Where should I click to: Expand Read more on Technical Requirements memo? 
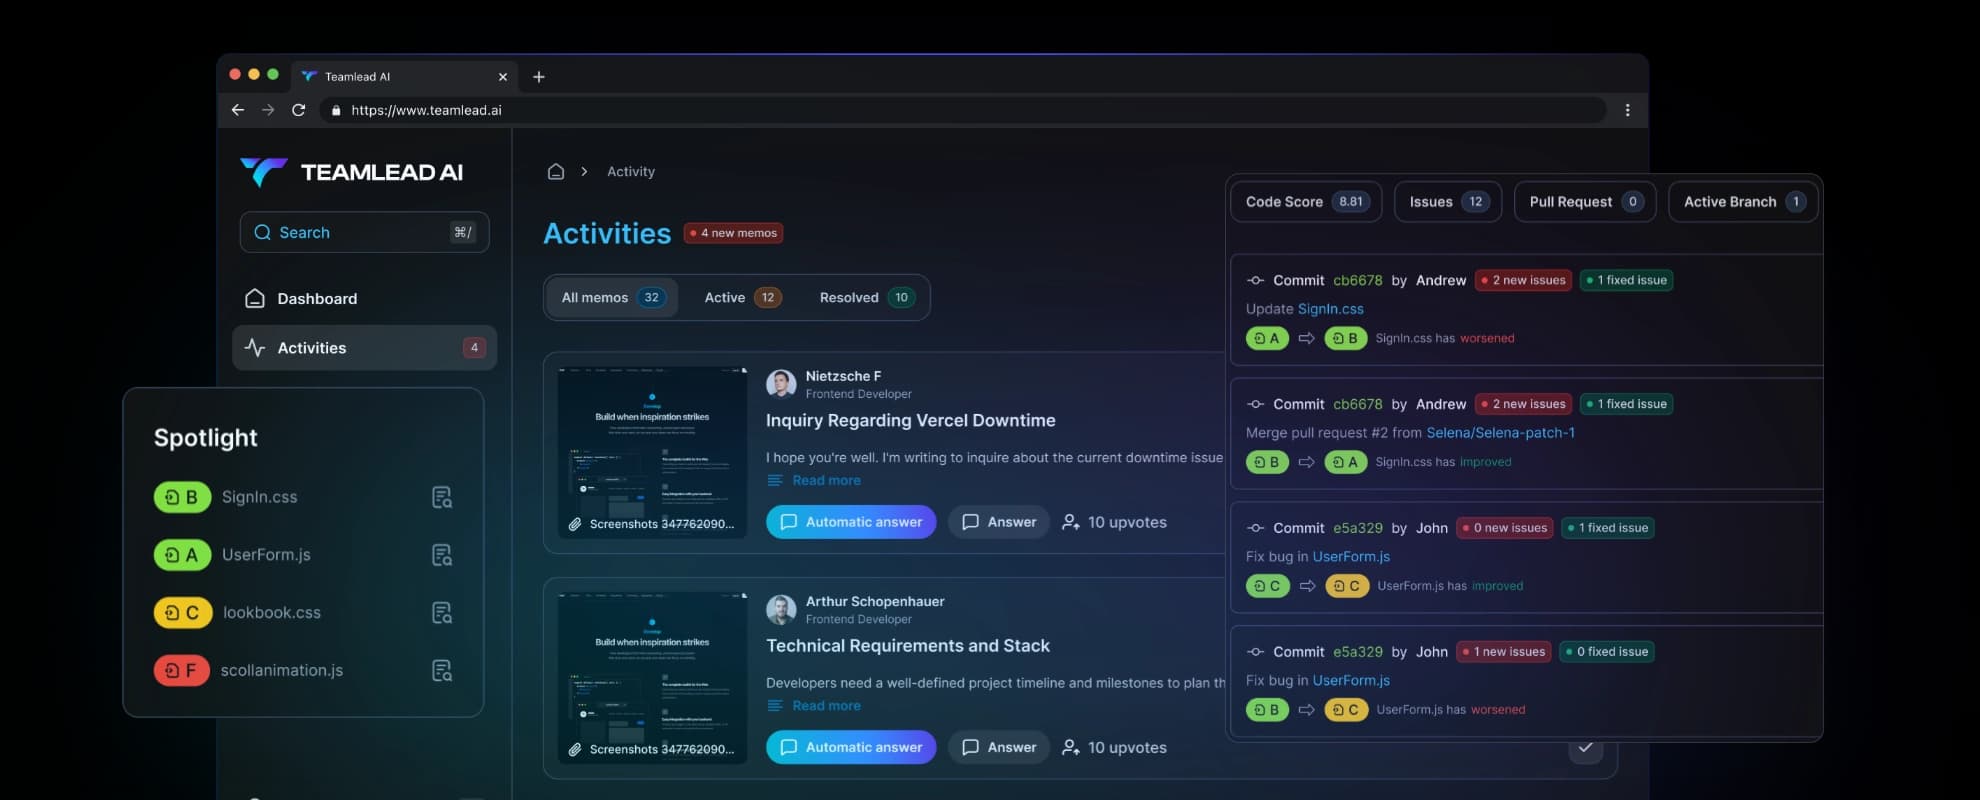click(x=826, y=706)
